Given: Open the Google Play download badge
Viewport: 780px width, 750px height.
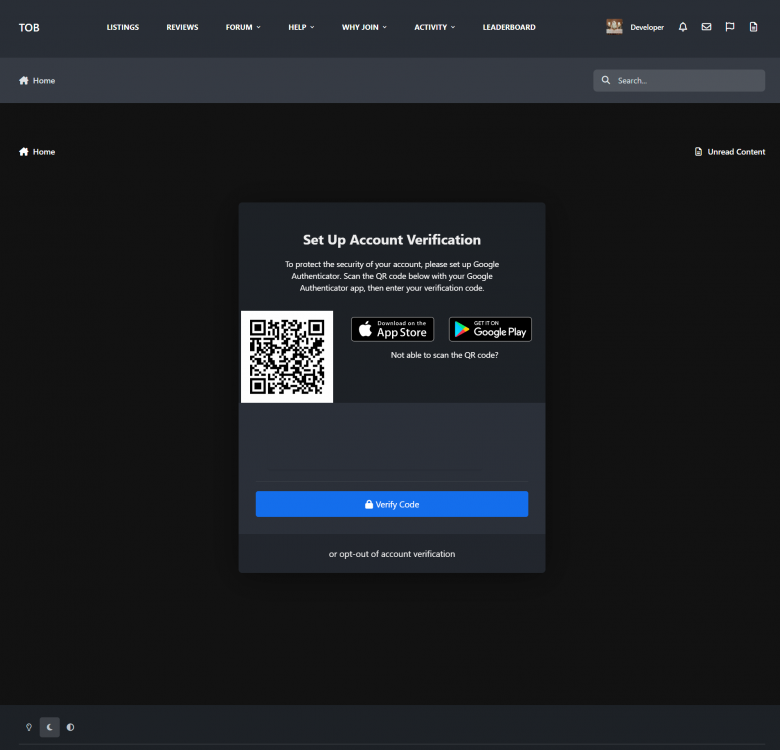Looking at the screenshot, I should 490,329.
